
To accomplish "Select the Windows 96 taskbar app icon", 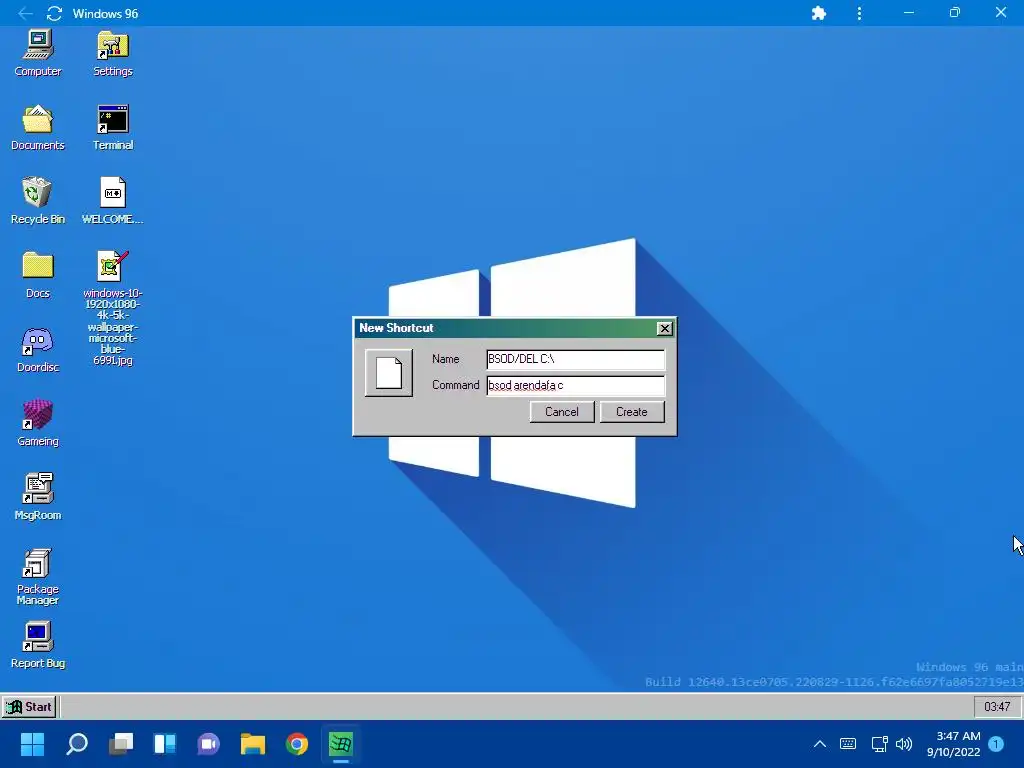I will tap(341, 744).
